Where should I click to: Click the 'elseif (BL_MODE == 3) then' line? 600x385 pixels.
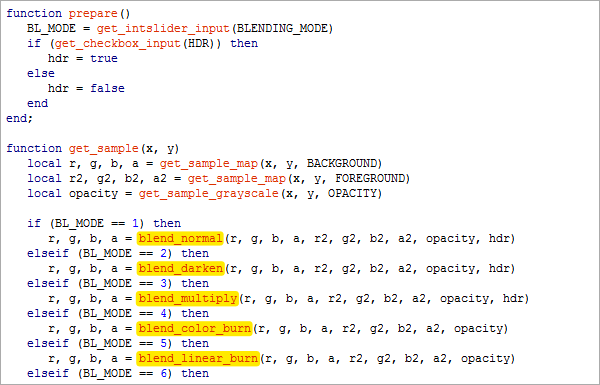118,283
